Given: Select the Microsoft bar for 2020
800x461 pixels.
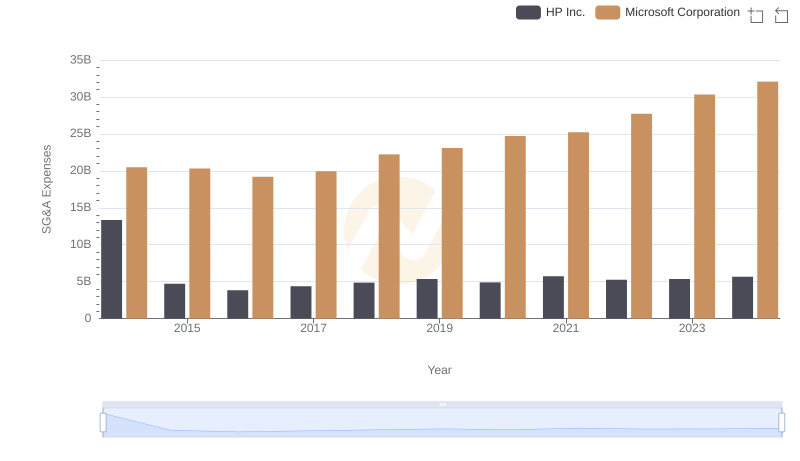Looking at the screenshot, I should point(515,227).
